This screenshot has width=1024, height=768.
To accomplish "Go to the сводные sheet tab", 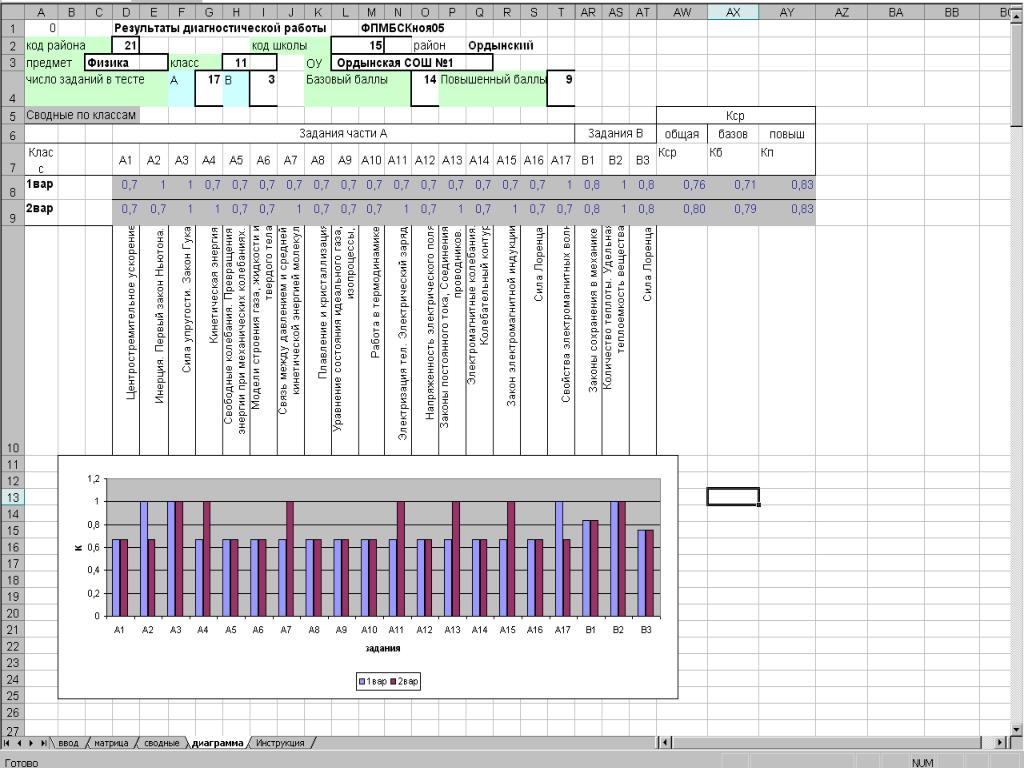I will [160, 743].
